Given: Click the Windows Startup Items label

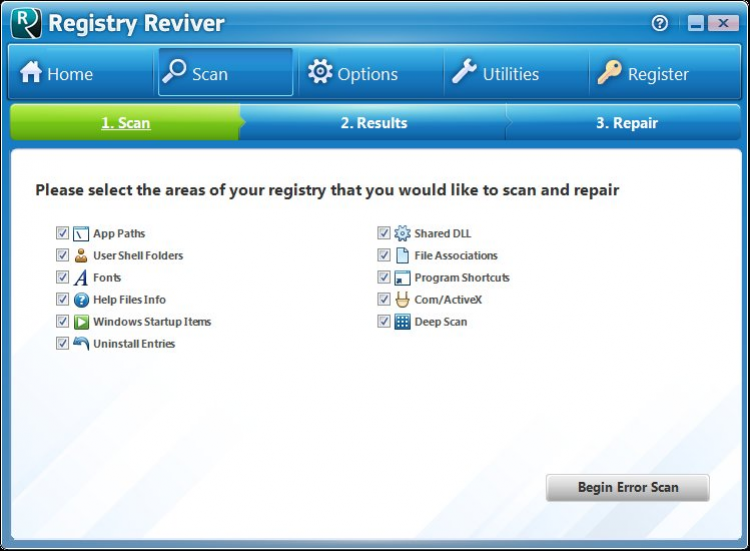Looking at the screenshot, I should coord(152,321).
